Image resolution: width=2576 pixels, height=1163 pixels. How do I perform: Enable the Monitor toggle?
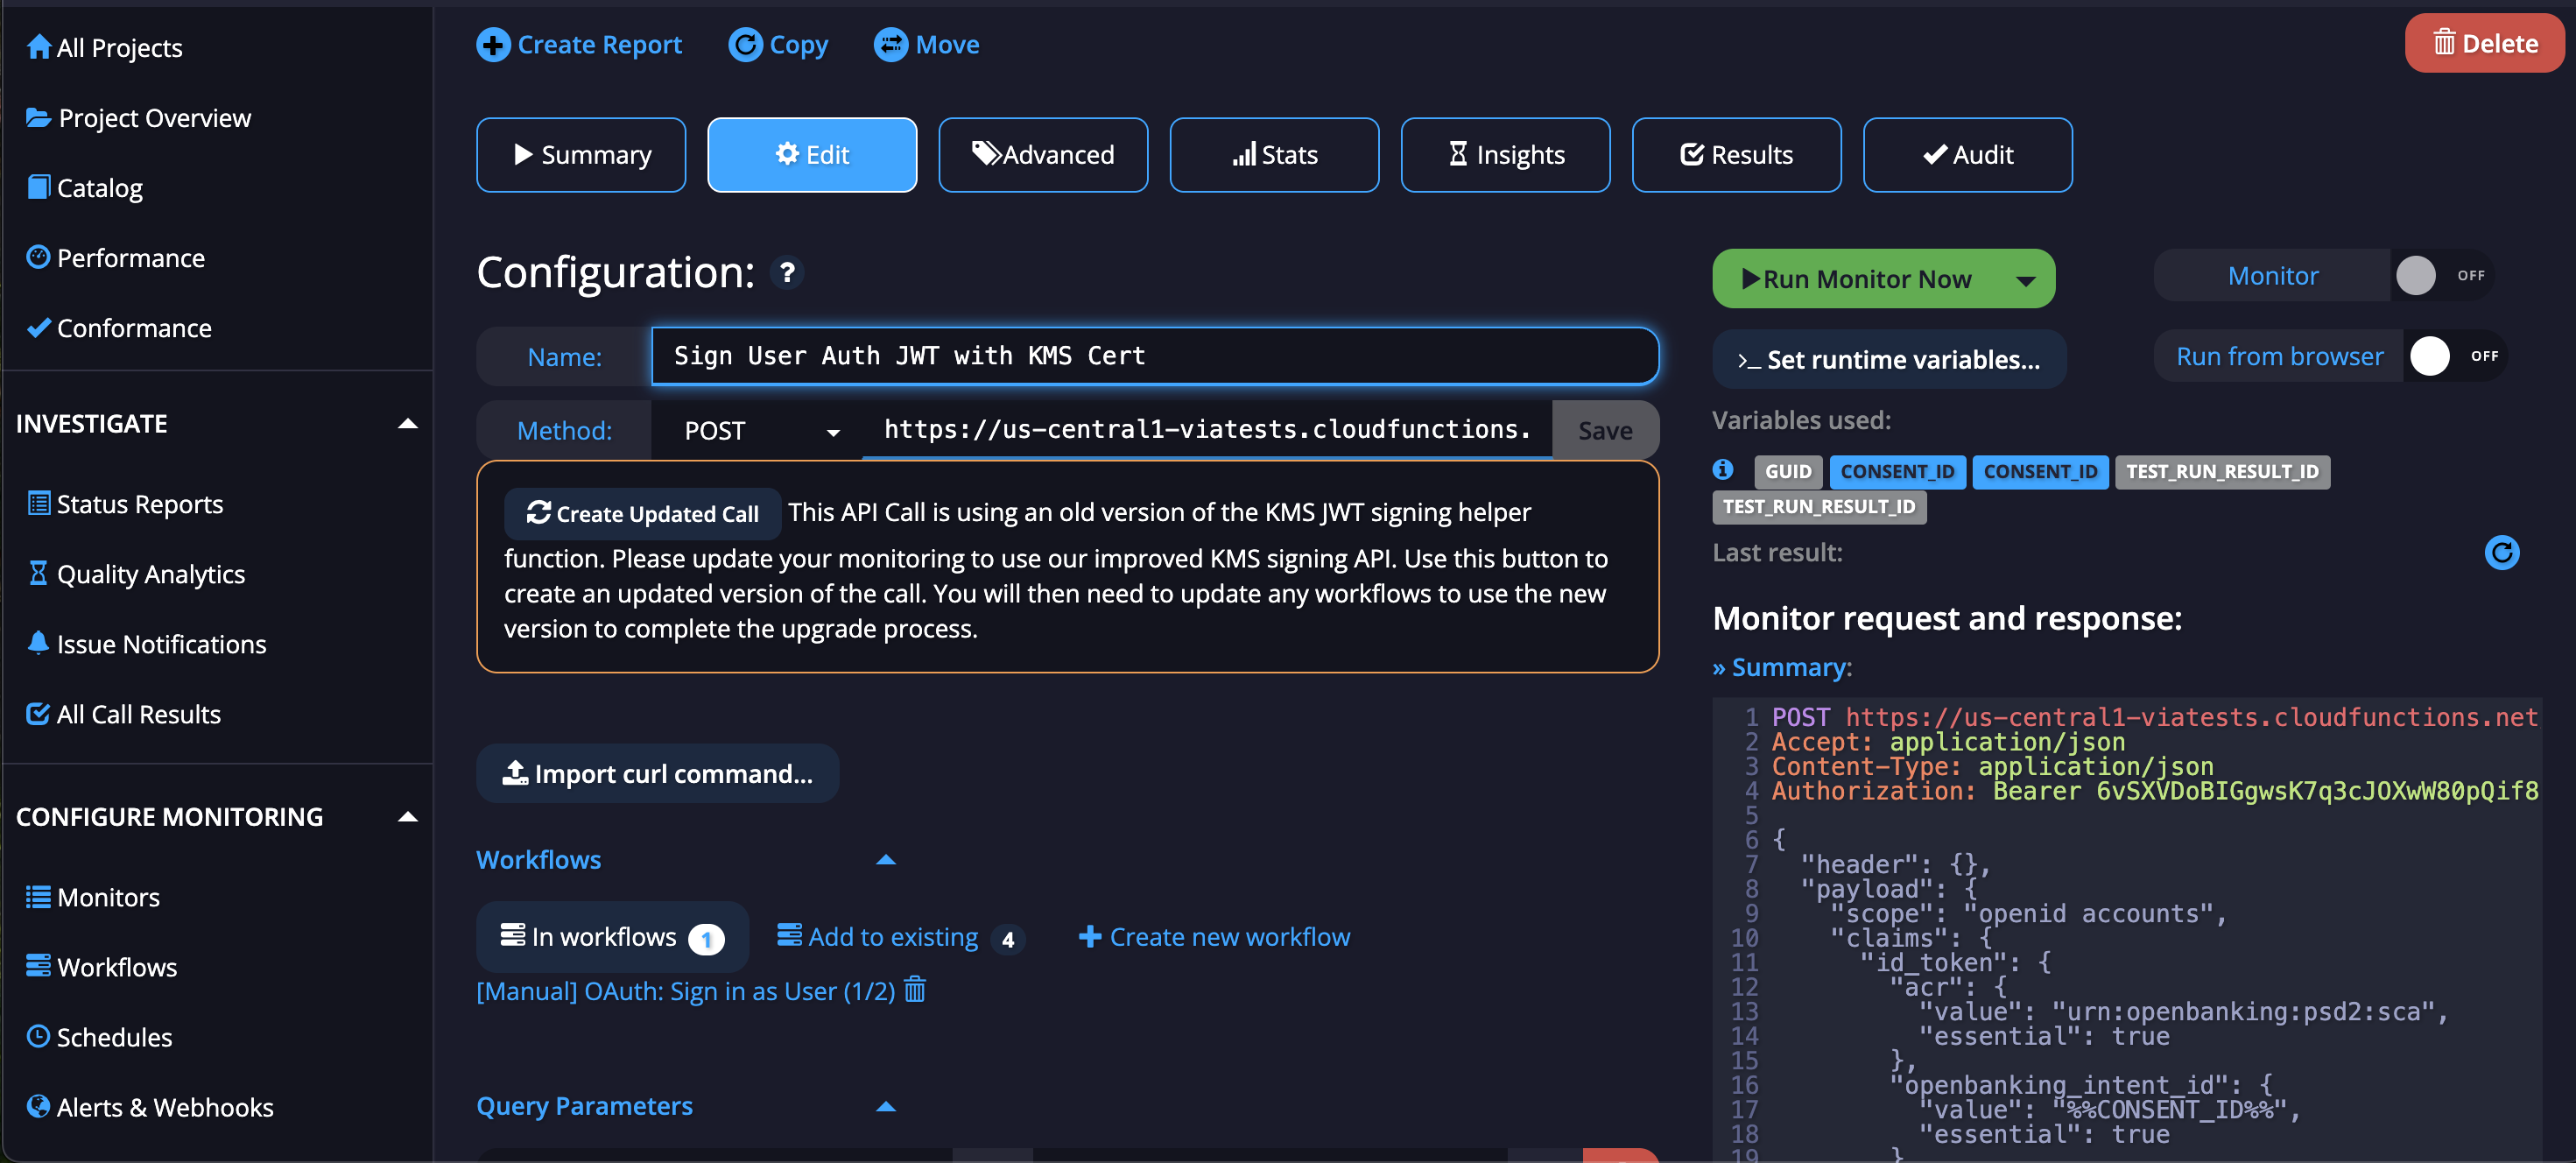pyautogui.click(x=2417, y=275)
